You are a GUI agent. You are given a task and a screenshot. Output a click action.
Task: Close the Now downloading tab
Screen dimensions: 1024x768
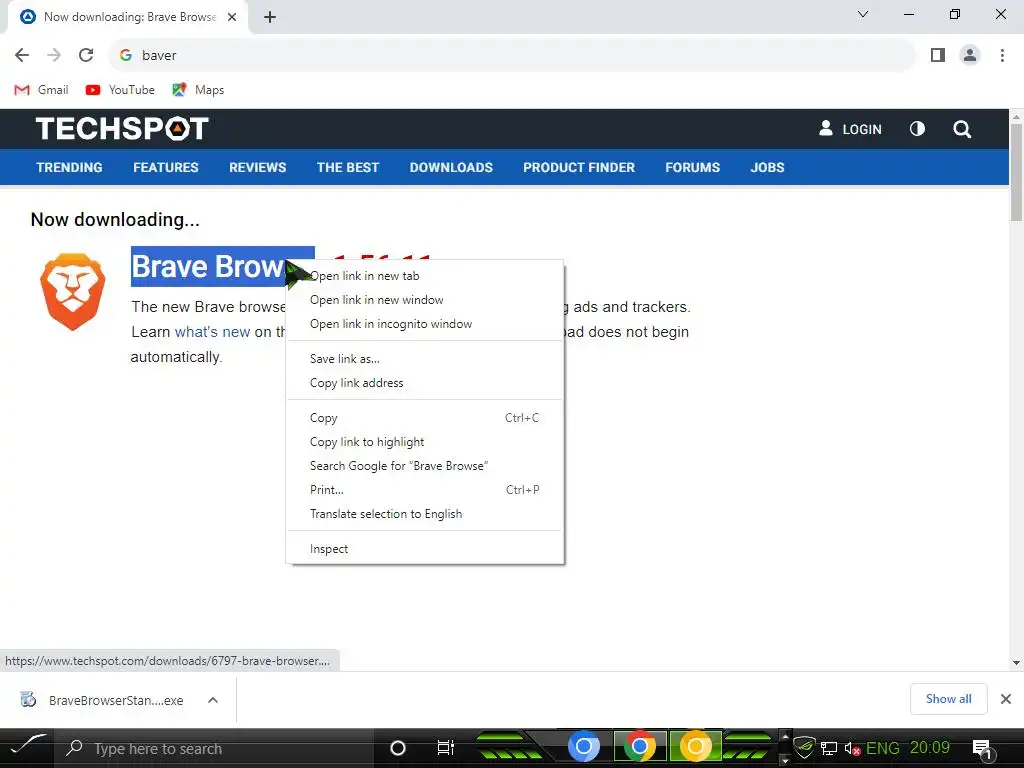click(232, 17)
